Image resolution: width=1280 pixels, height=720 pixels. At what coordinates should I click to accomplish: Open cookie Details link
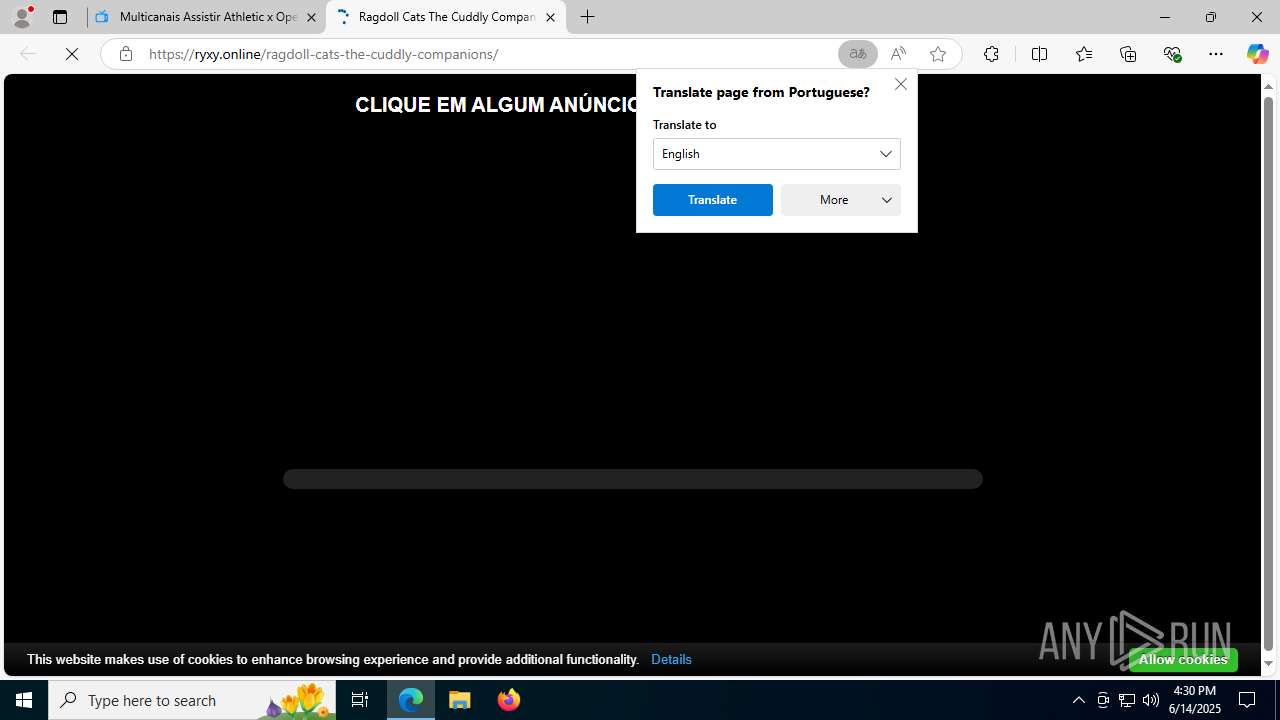[671, 659]
